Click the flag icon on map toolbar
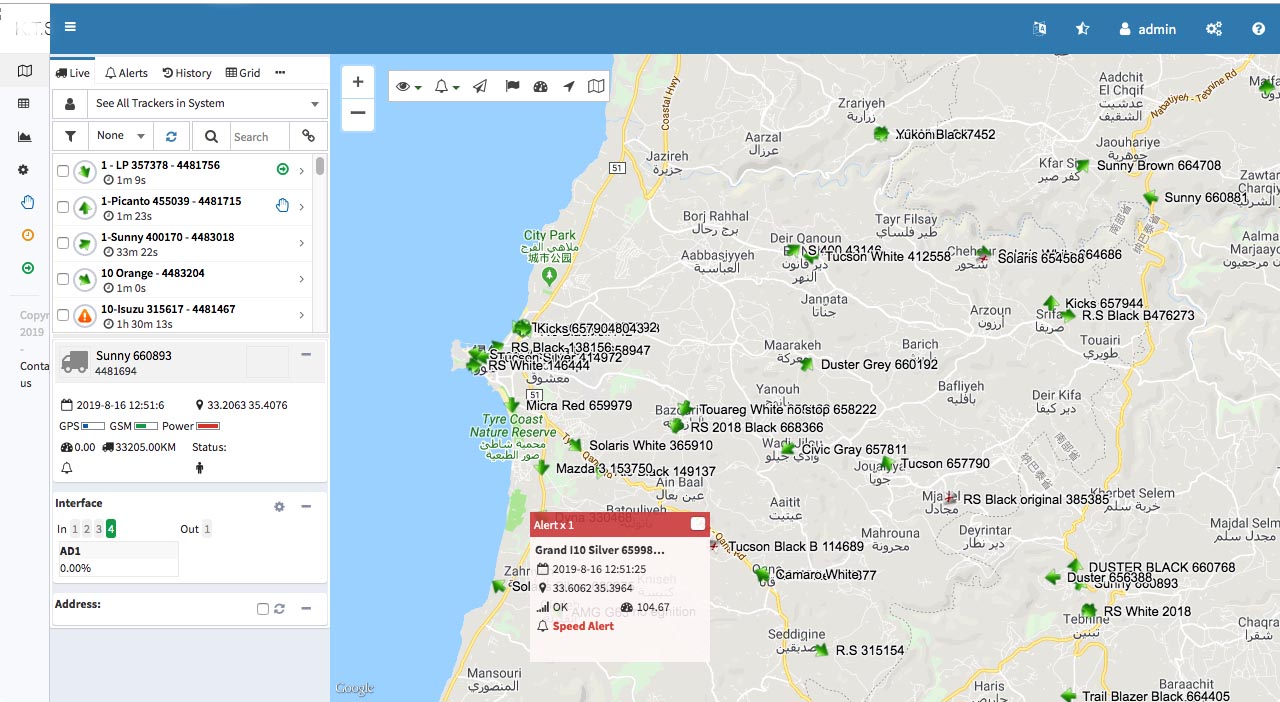This screenshot has width=1280, height=702. 512,87
